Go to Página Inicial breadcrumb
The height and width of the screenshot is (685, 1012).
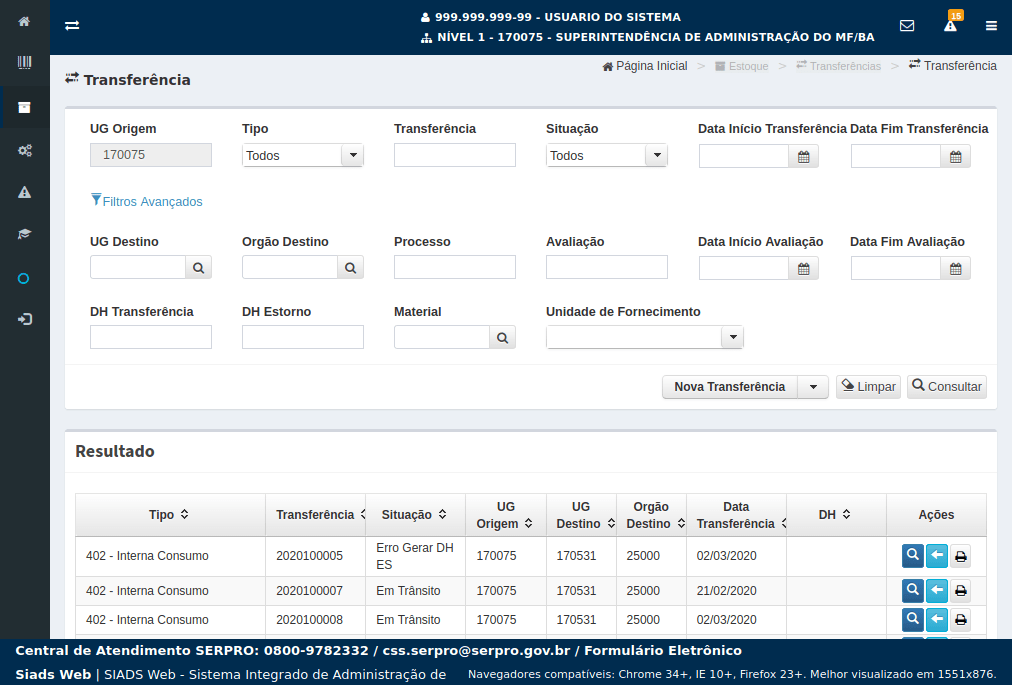click(645, 66)
